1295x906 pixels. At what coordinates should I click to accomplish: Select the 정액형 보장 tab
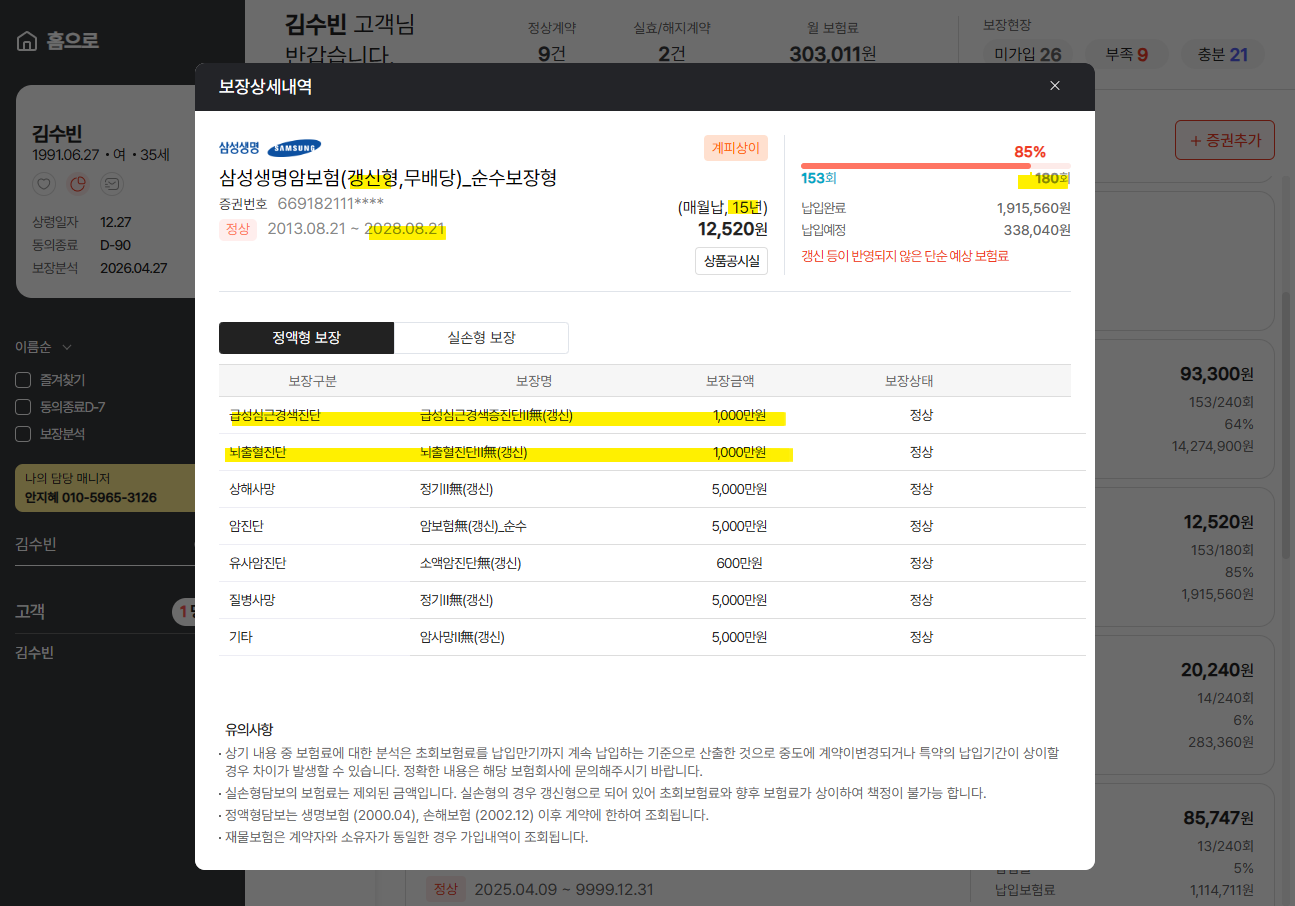click(305, 337)
